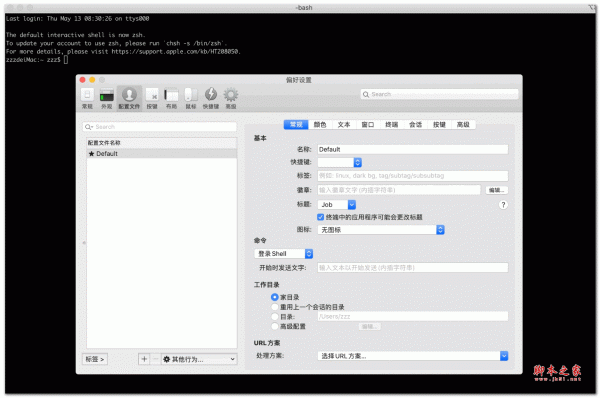
Task: Select the 重用上一个会话的目录 radio button
Action: pos(274,307)
